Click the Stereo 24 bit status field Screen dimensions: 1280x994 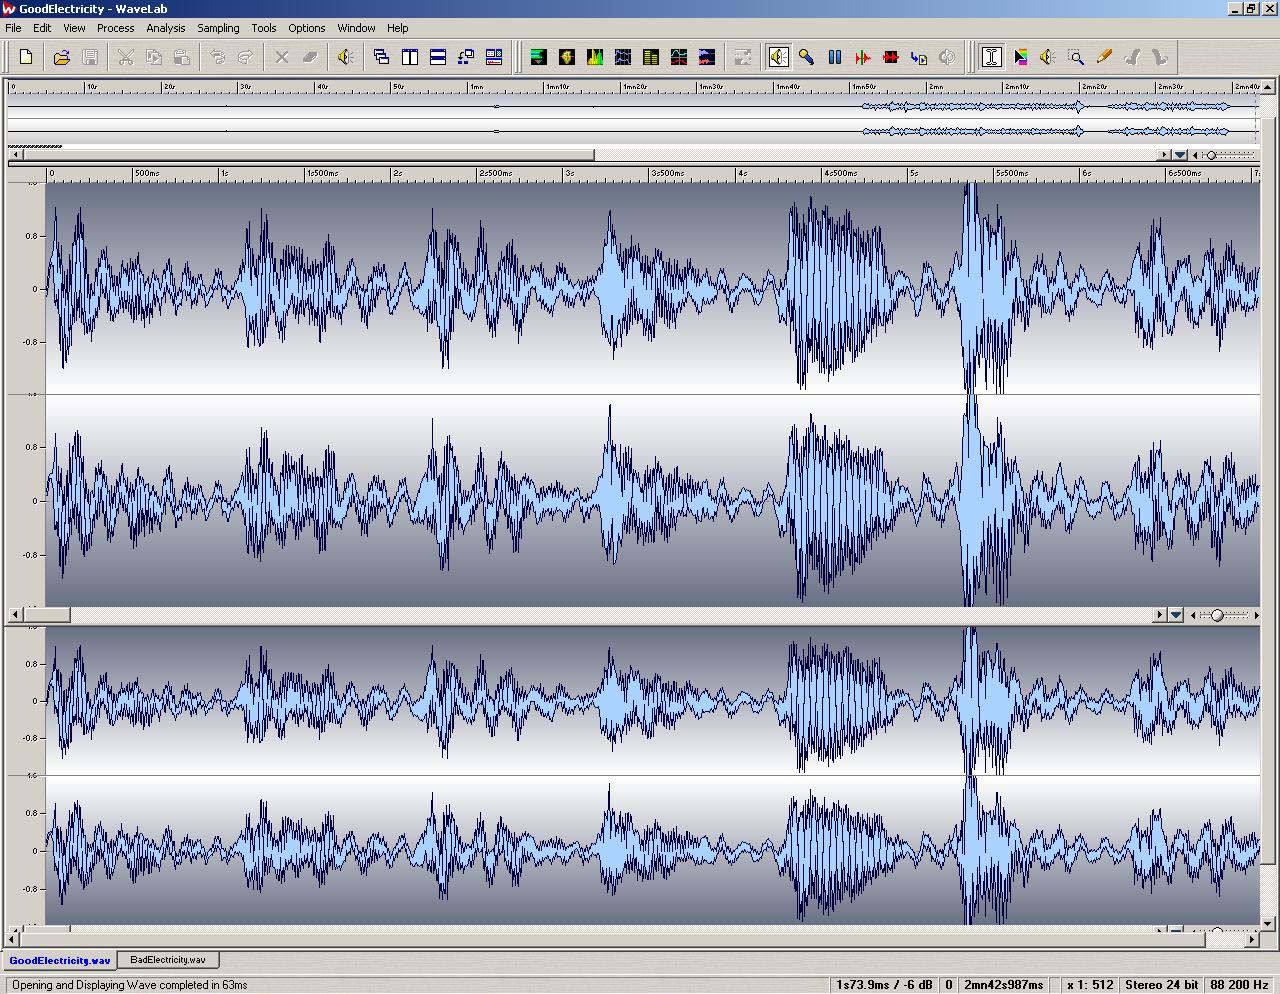pyautogui.click(x=1161, y=985)
